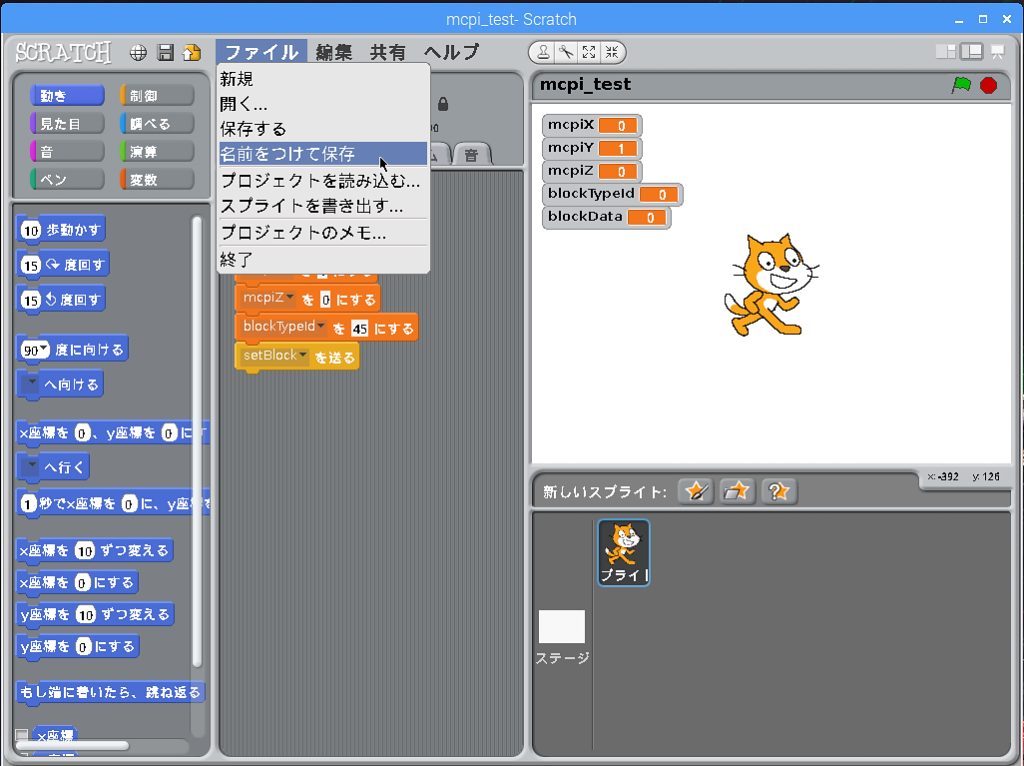Open the へ行く target dropdown
The image size is (1024, 766).
pos(31,466)
